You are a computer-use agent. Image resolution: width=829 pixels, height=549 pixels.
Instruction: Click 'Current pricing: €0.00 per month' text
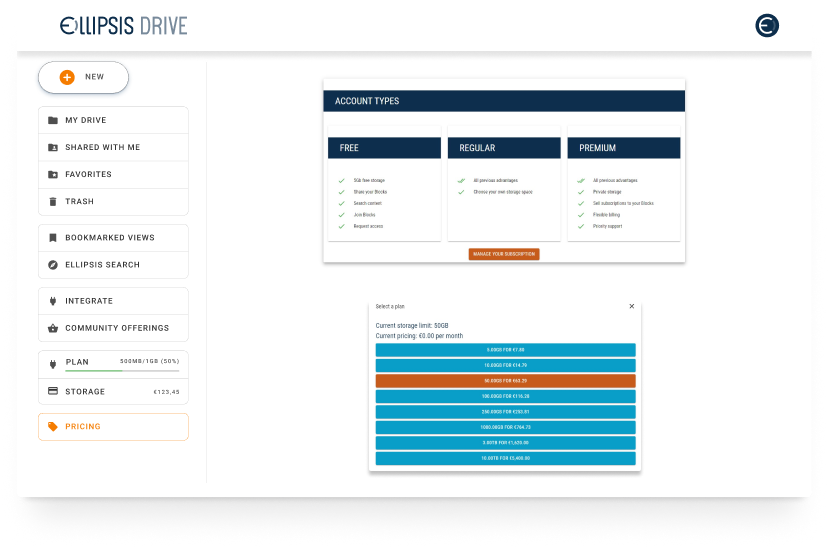pyautogui.click(x=419, y=336)
